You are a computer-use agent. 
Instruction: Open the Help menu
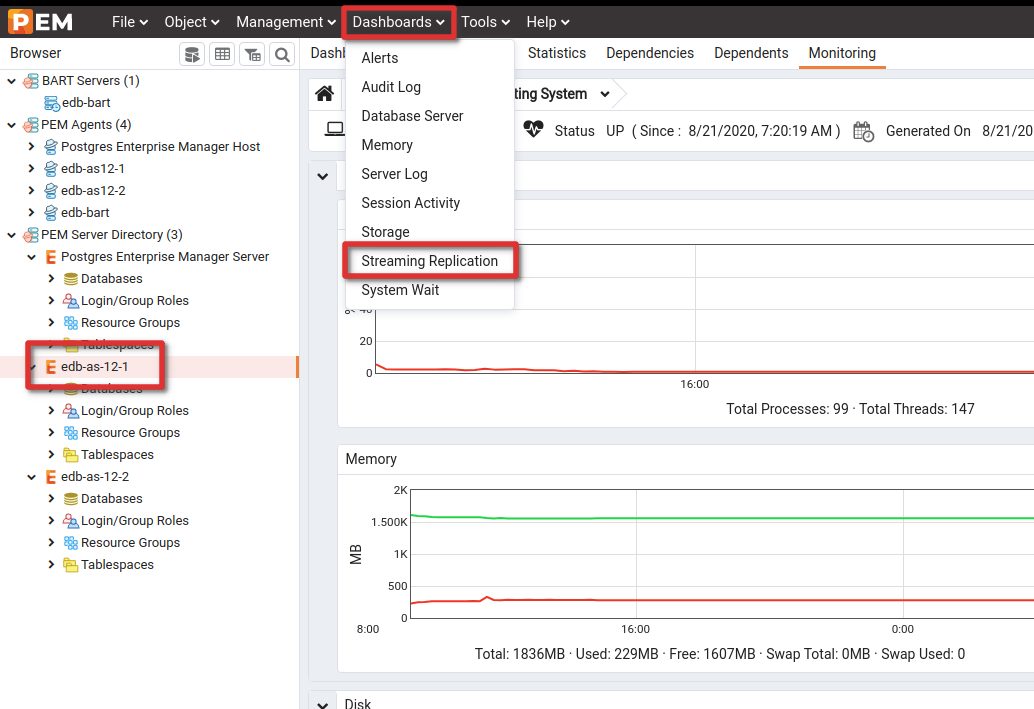pyautogui.click(x=547, y=22)
